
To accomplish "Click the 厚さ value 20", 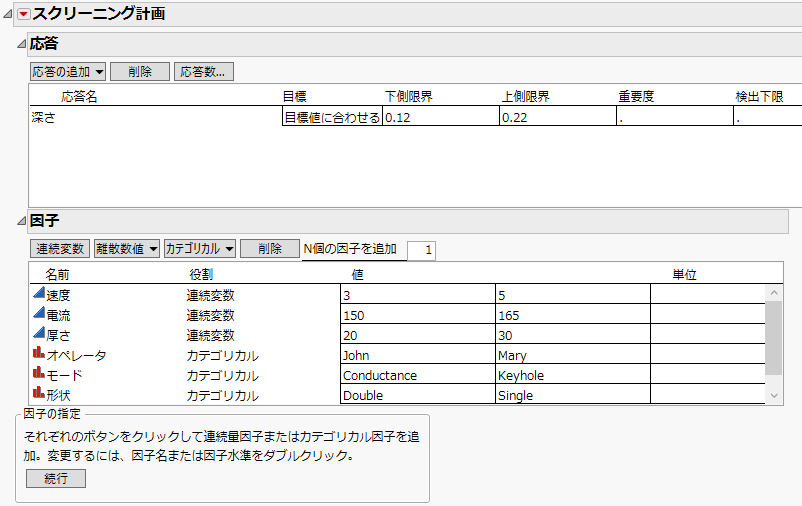I will (417, 335).
